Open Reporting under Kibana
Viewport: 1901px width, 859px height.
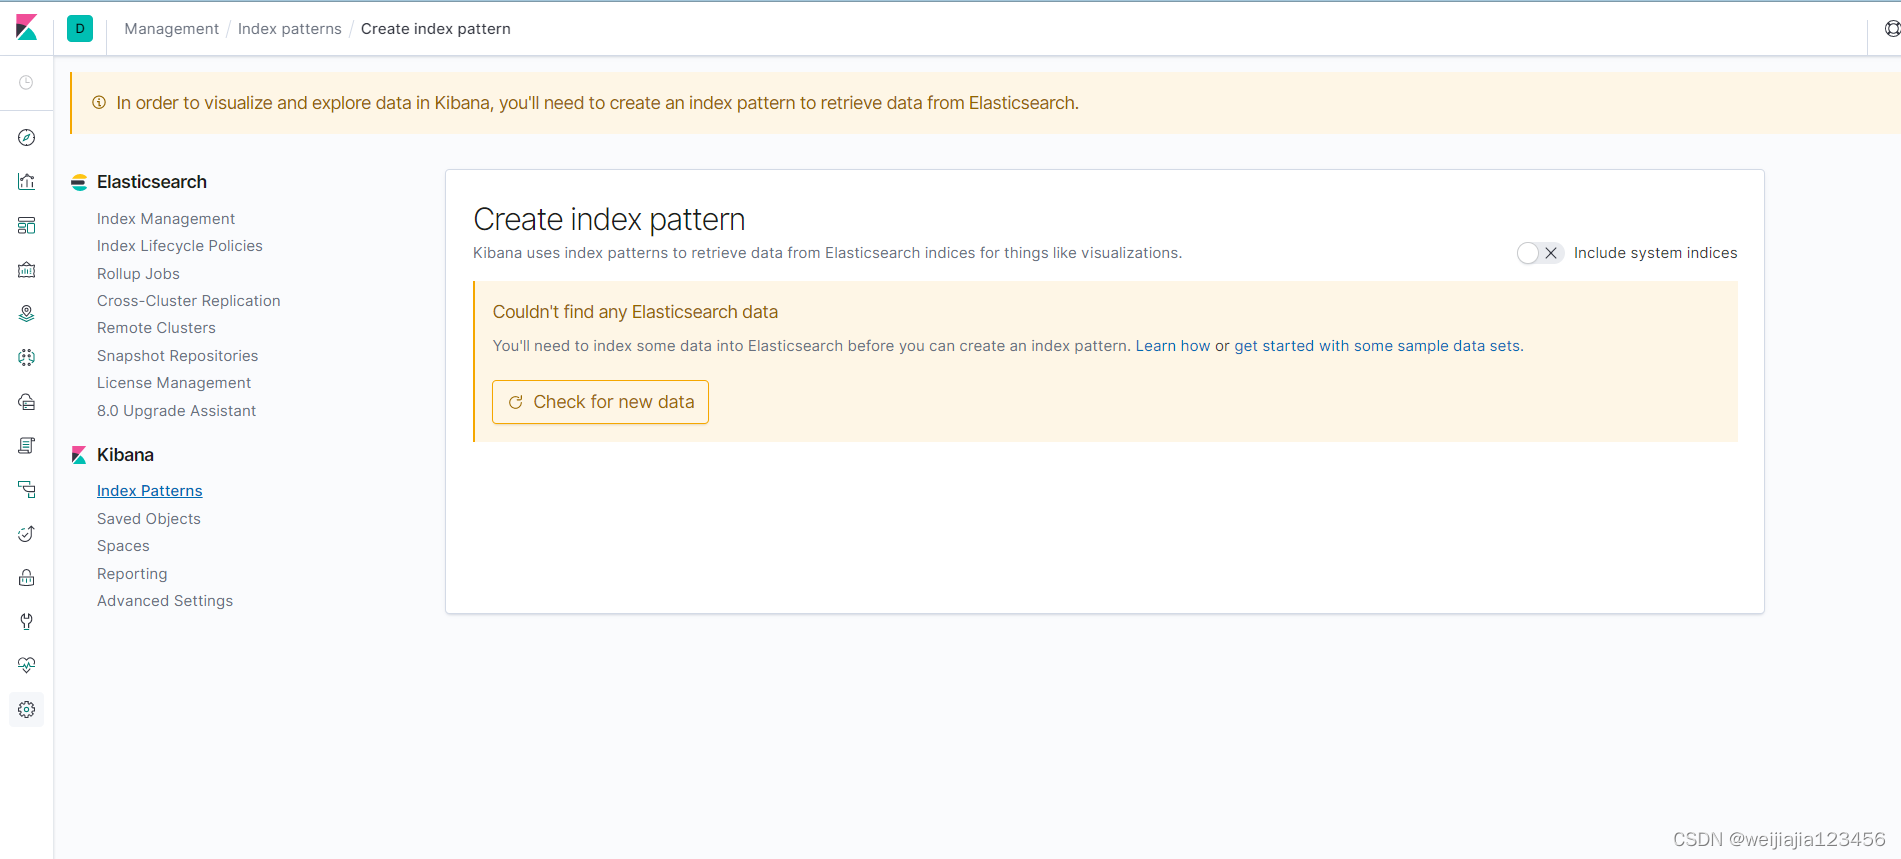click(x=132, y=574)
